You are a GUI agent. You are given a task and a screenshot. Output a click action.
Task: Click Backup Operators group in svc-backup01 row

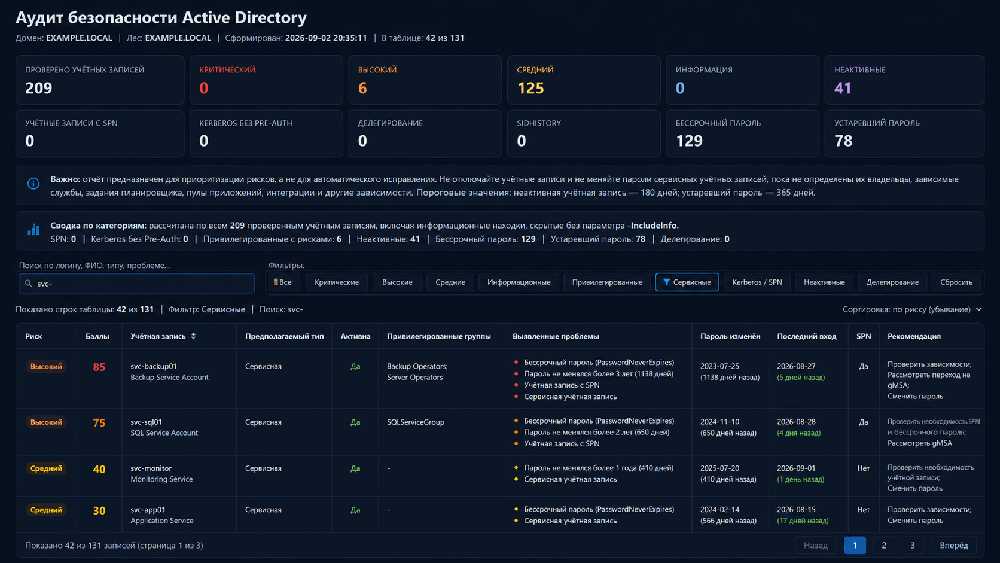pyautogui.click(x=417, y=366)
